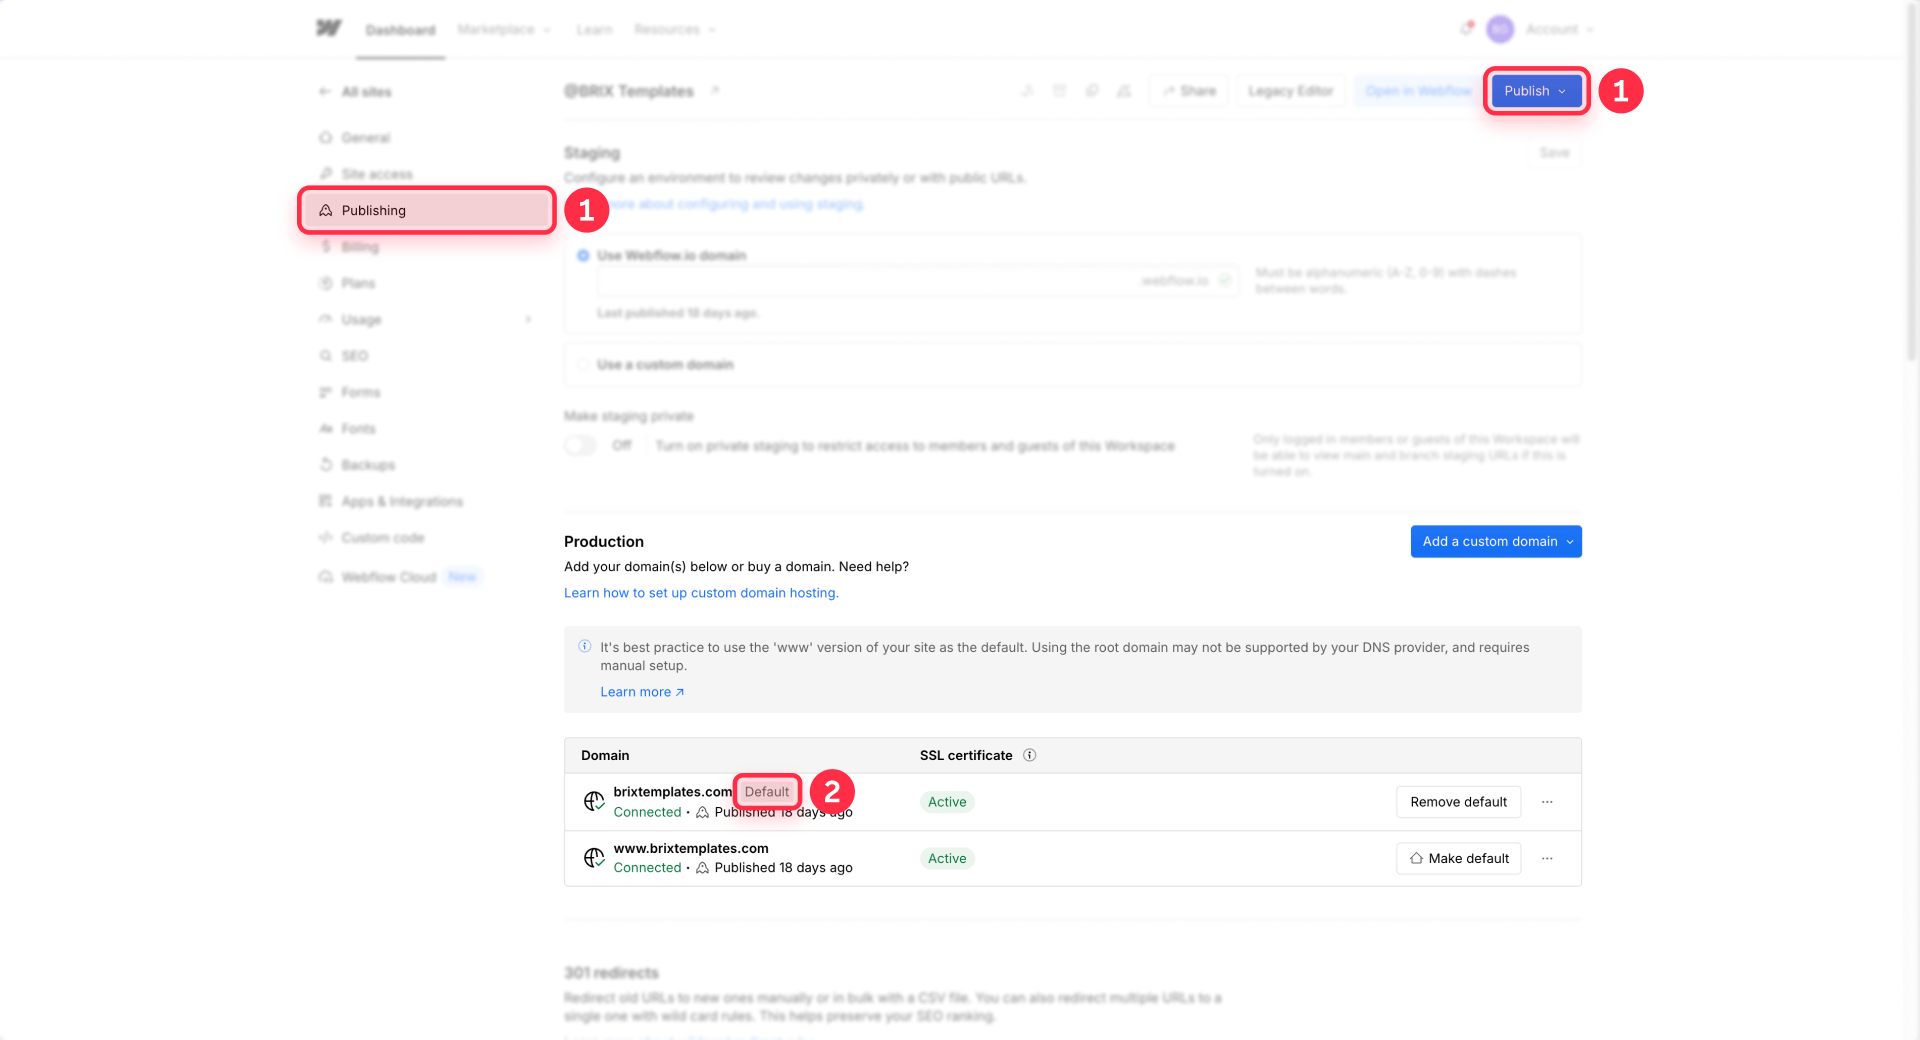Click the Domain column header
The height and width of the screenshot is (1040, 1920).
coord(605,756)
